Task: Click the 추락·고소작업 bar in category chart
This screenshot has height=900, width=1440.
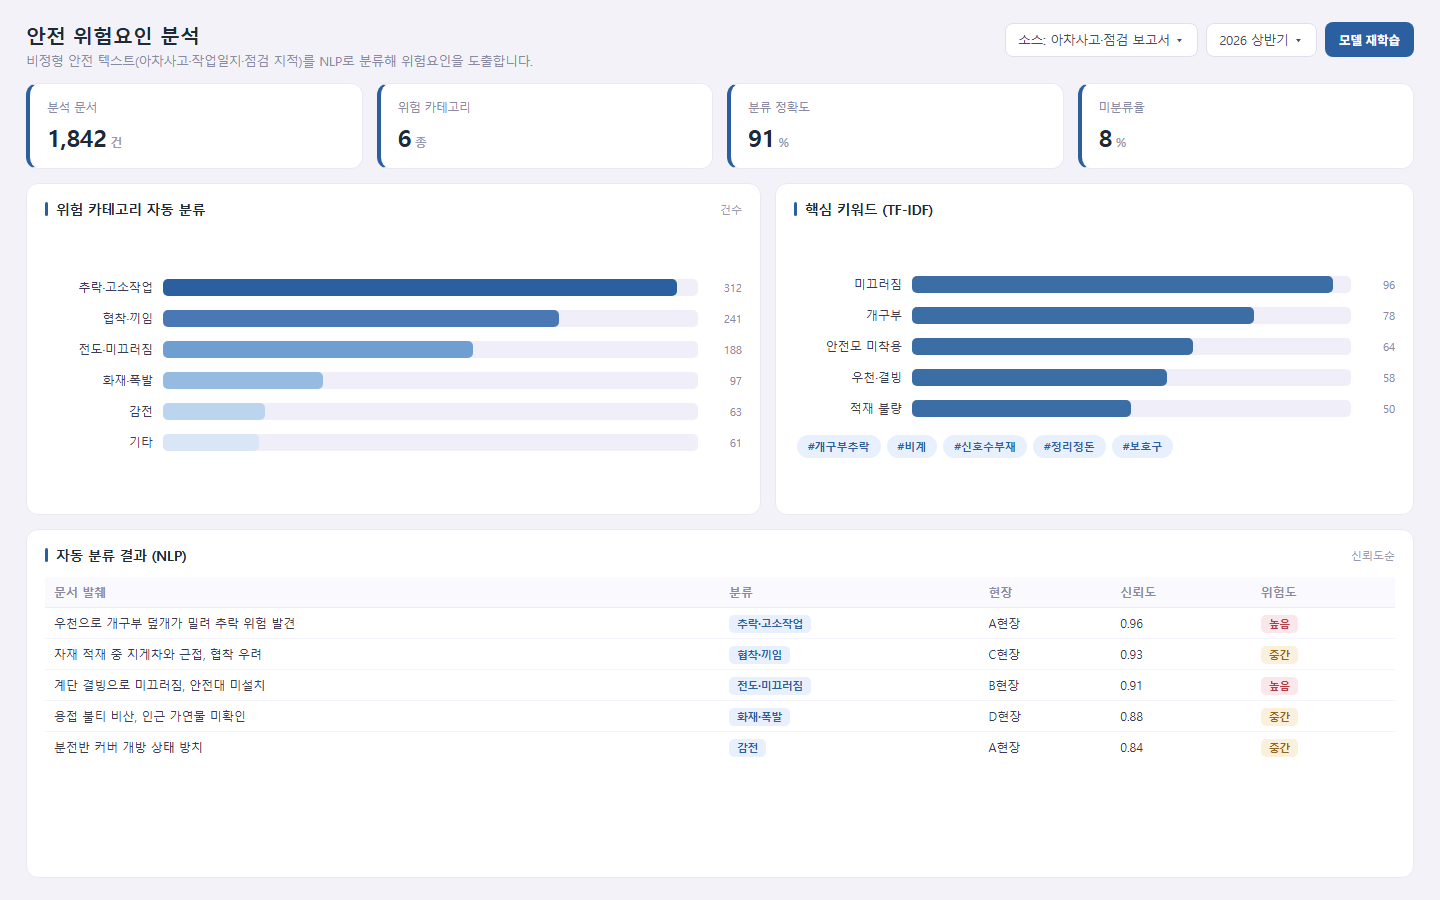Action: [x=420, y=288]
